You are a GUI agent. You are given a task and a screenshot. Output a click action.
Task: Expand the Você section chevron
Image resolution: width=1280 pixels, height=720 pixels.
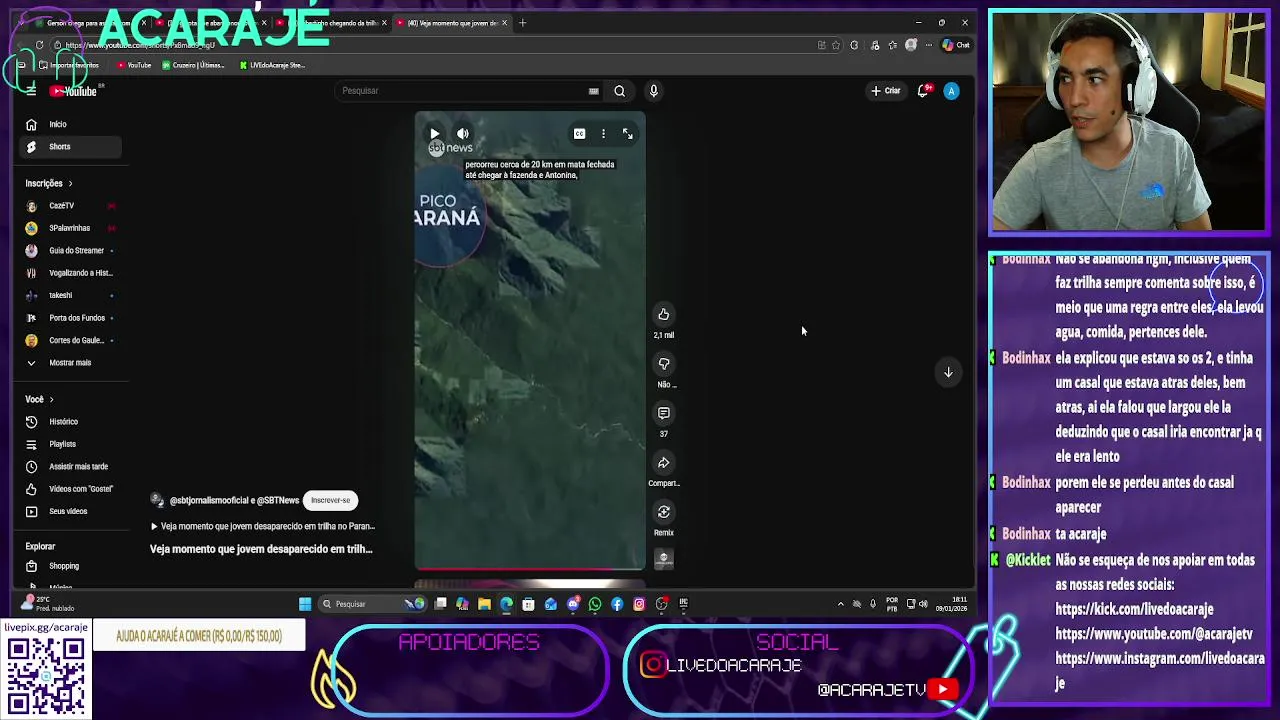(x=51, y=400)
